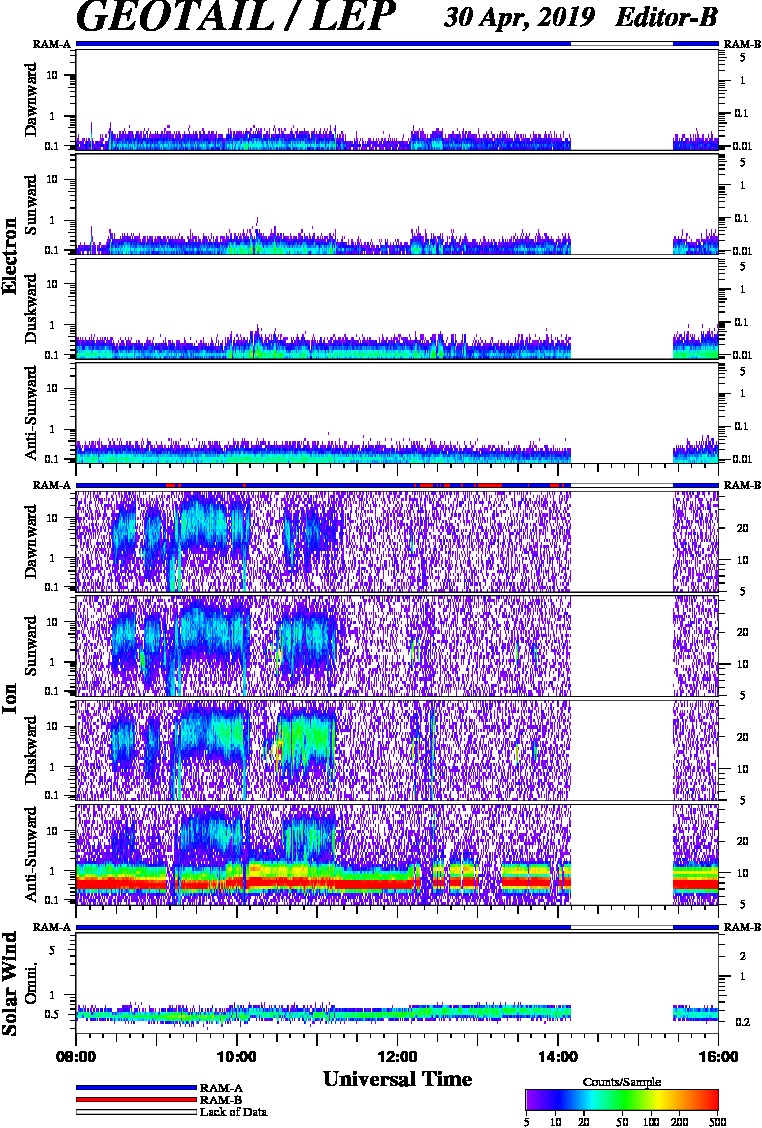Click the 12:00 time tick label
This screenshot has height=1128, width=762.
click(x=397, y=1057)
